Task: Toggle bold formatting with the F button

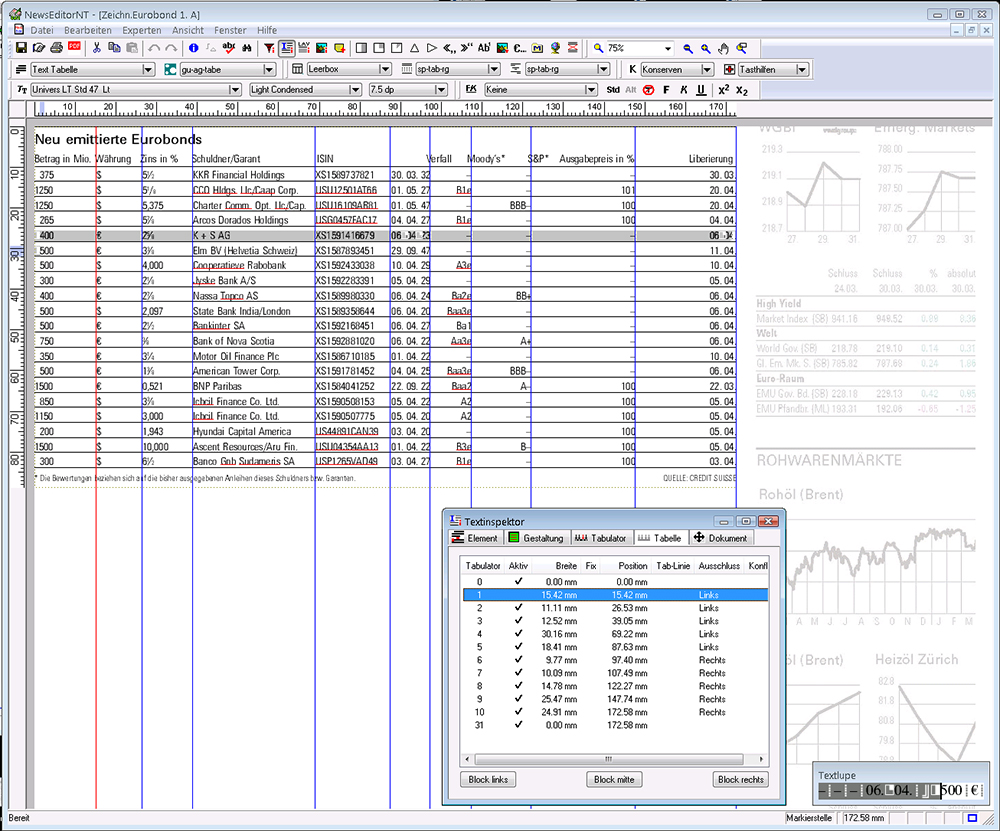Action: (x=666, y=90)
